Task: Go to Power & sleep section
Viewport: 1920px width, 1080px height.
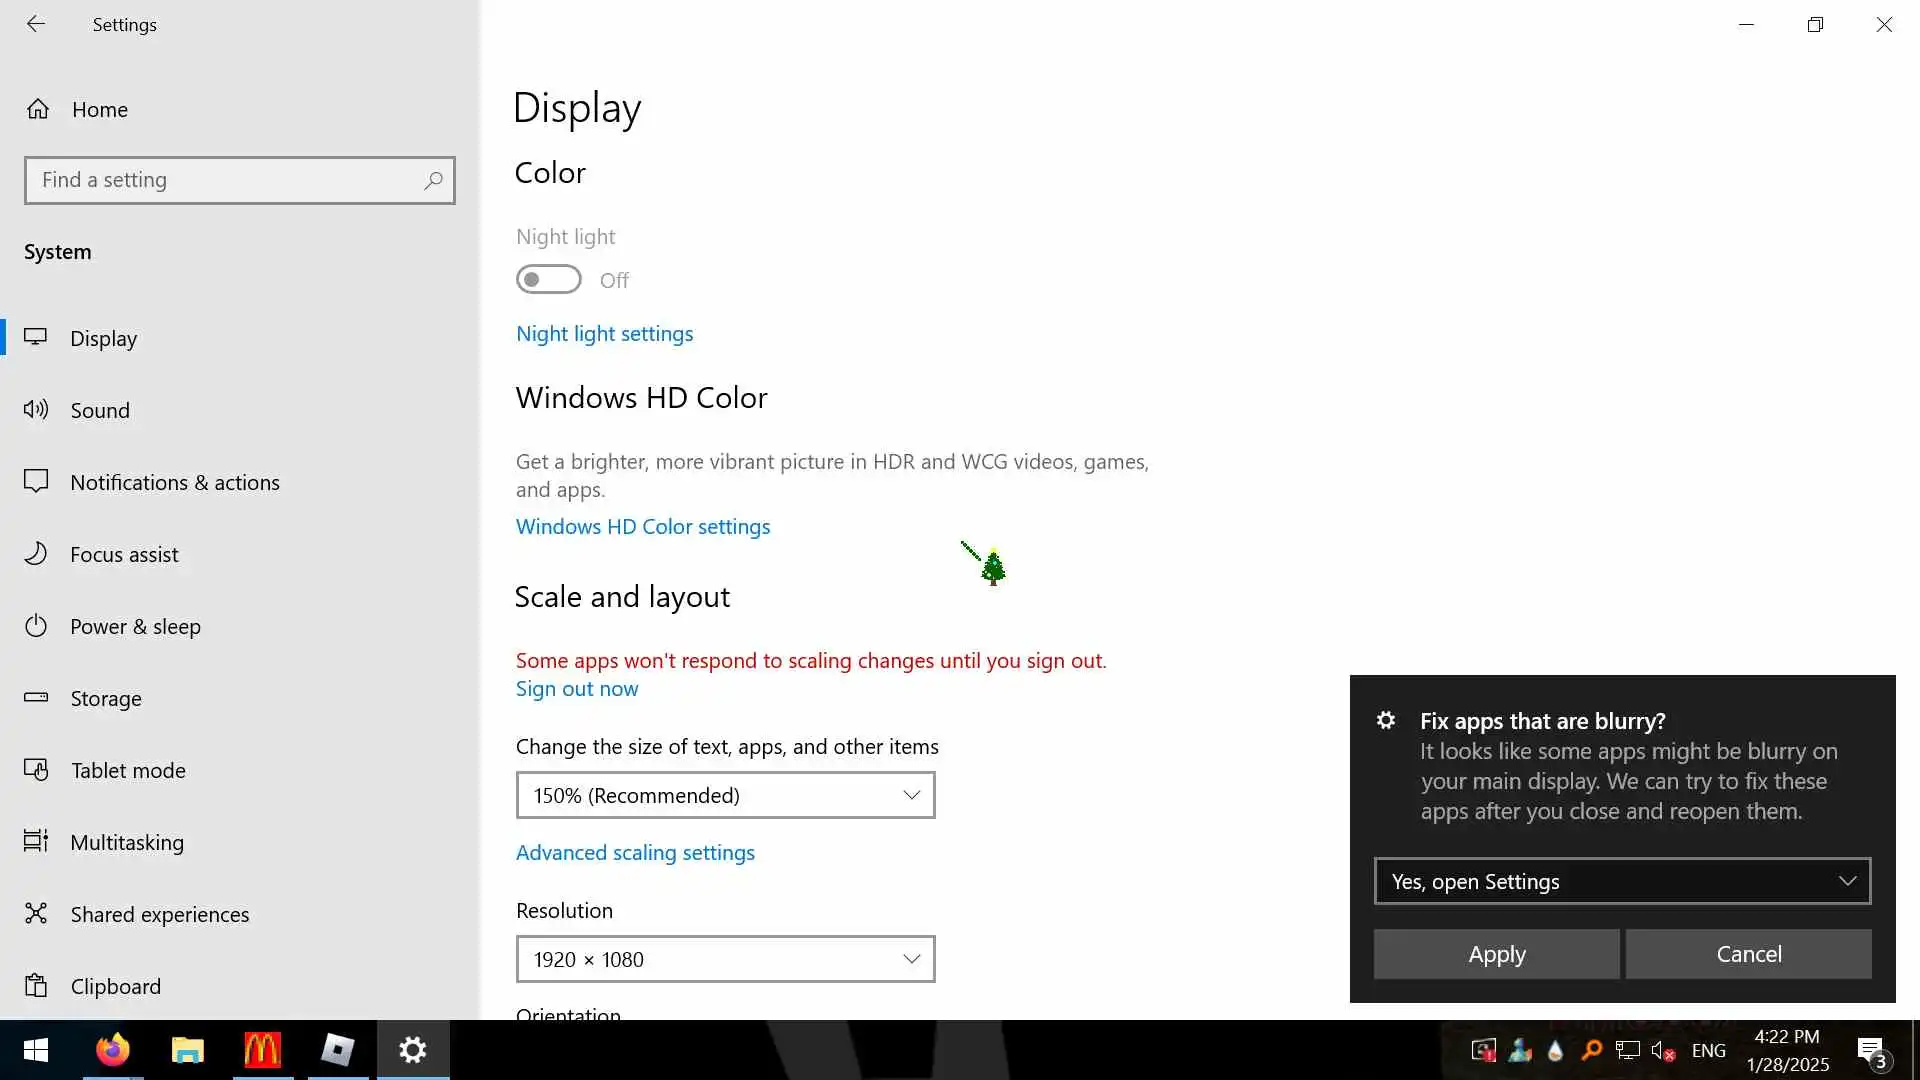Action: click(x=135, y=627)
